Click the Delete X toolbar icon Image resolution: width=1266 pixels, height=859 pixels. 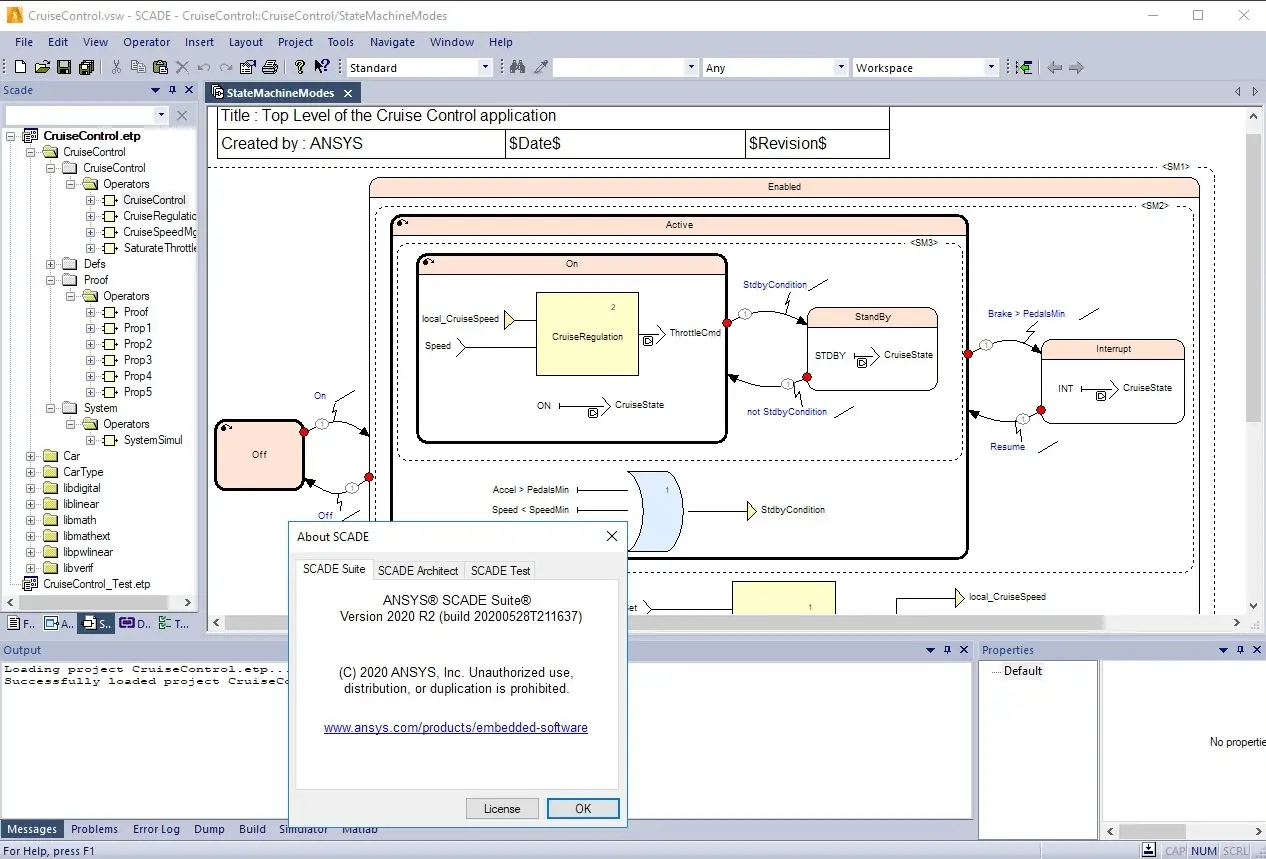pyautogui.click(x=182, y=67)
